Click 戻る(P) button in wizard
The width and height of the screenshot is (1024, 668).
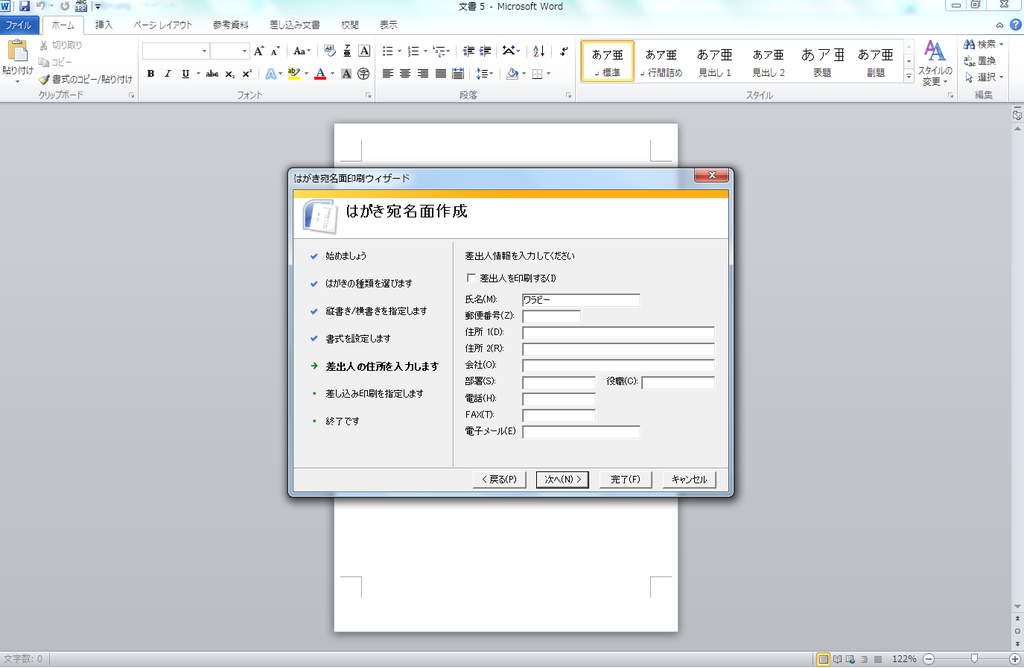(500, 479)
